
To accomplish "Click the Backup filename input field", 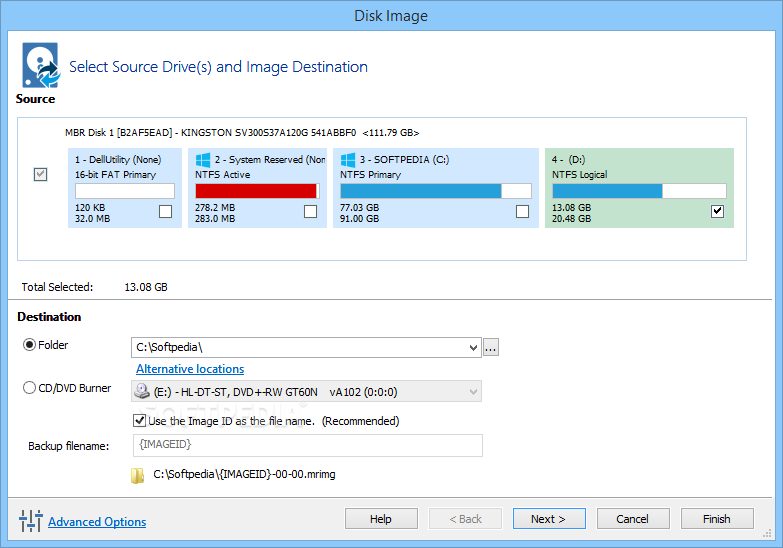I will [308, 445].
